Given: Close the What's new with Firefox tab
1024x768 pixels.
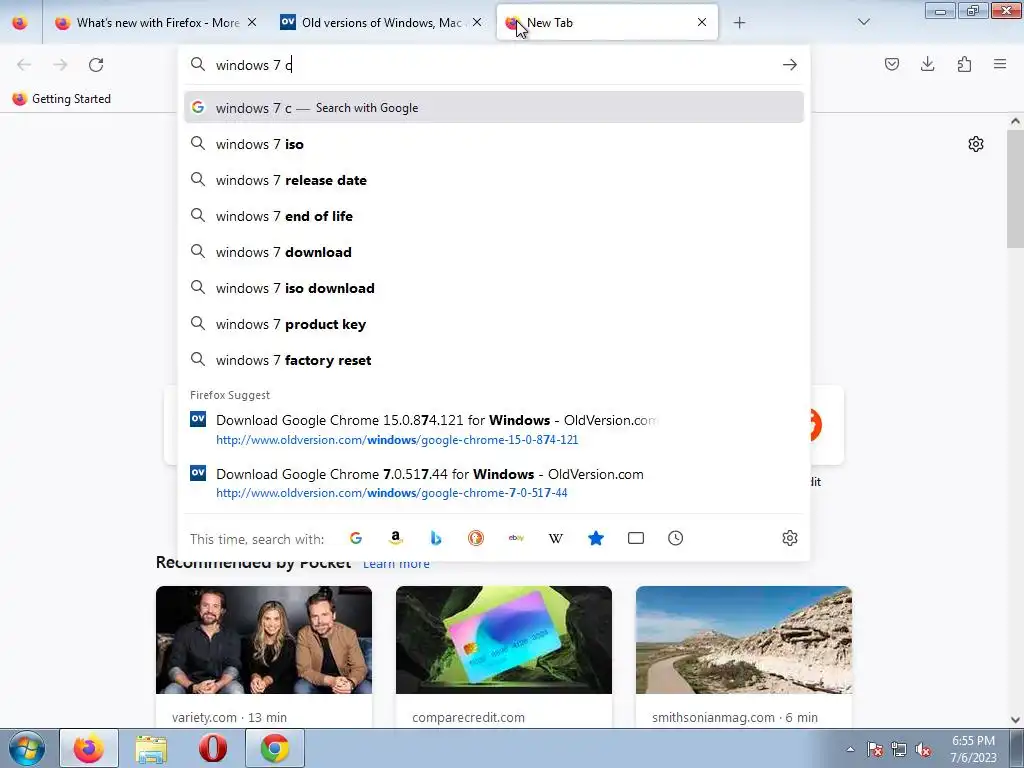Looking at the screenshot, I should (x=252, y=22).
